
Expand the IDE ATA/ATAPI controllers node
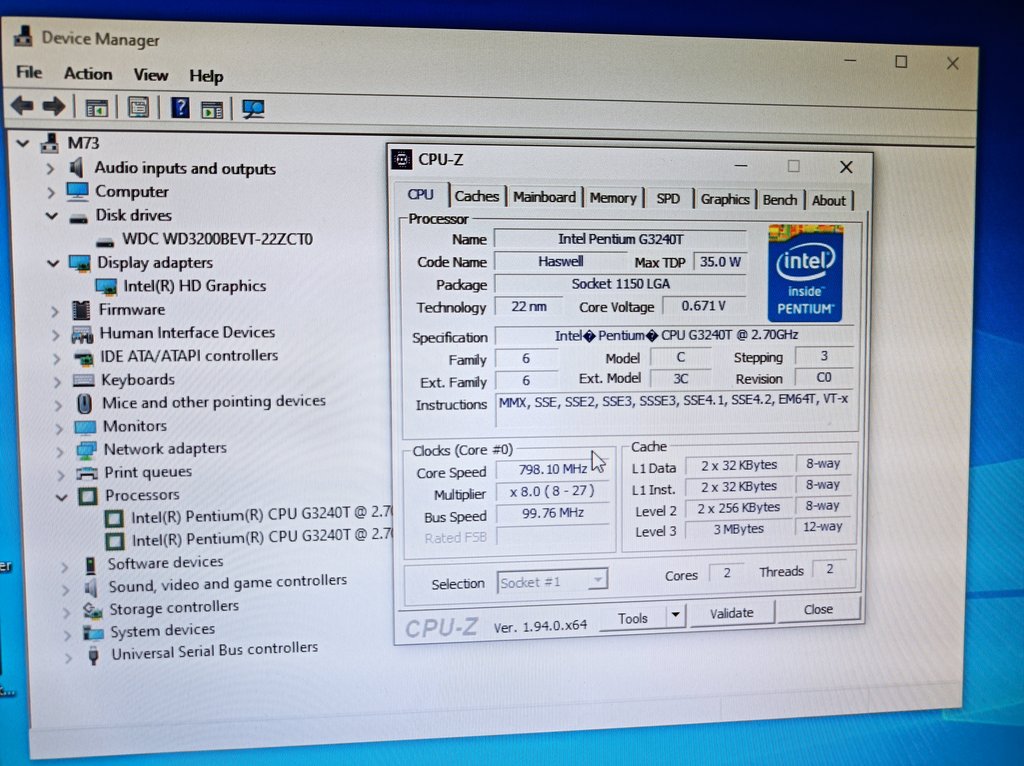pyautogui.click(x=57, y=359)
